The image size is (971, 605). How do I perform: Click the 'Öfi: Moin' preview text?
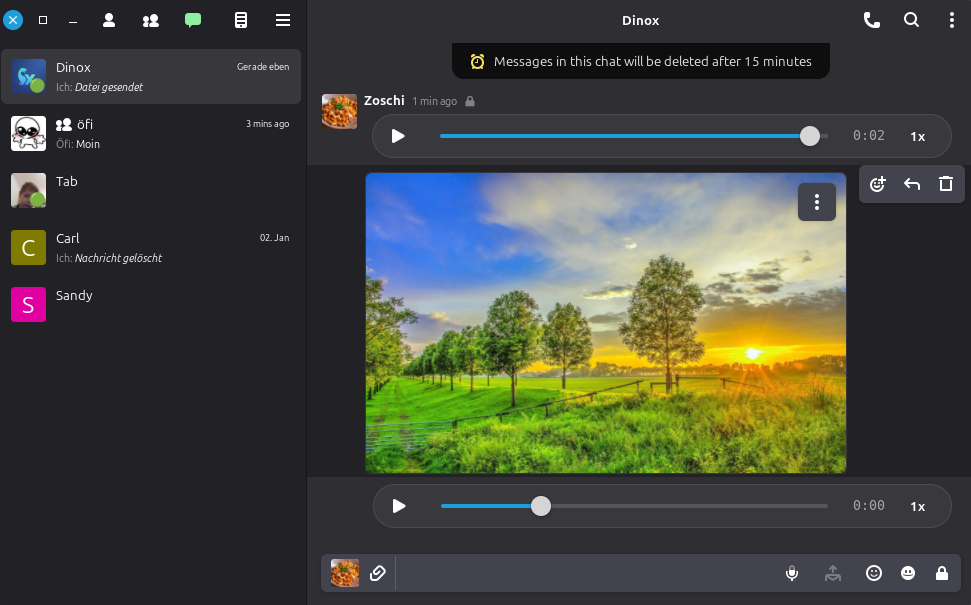(78, 144)
